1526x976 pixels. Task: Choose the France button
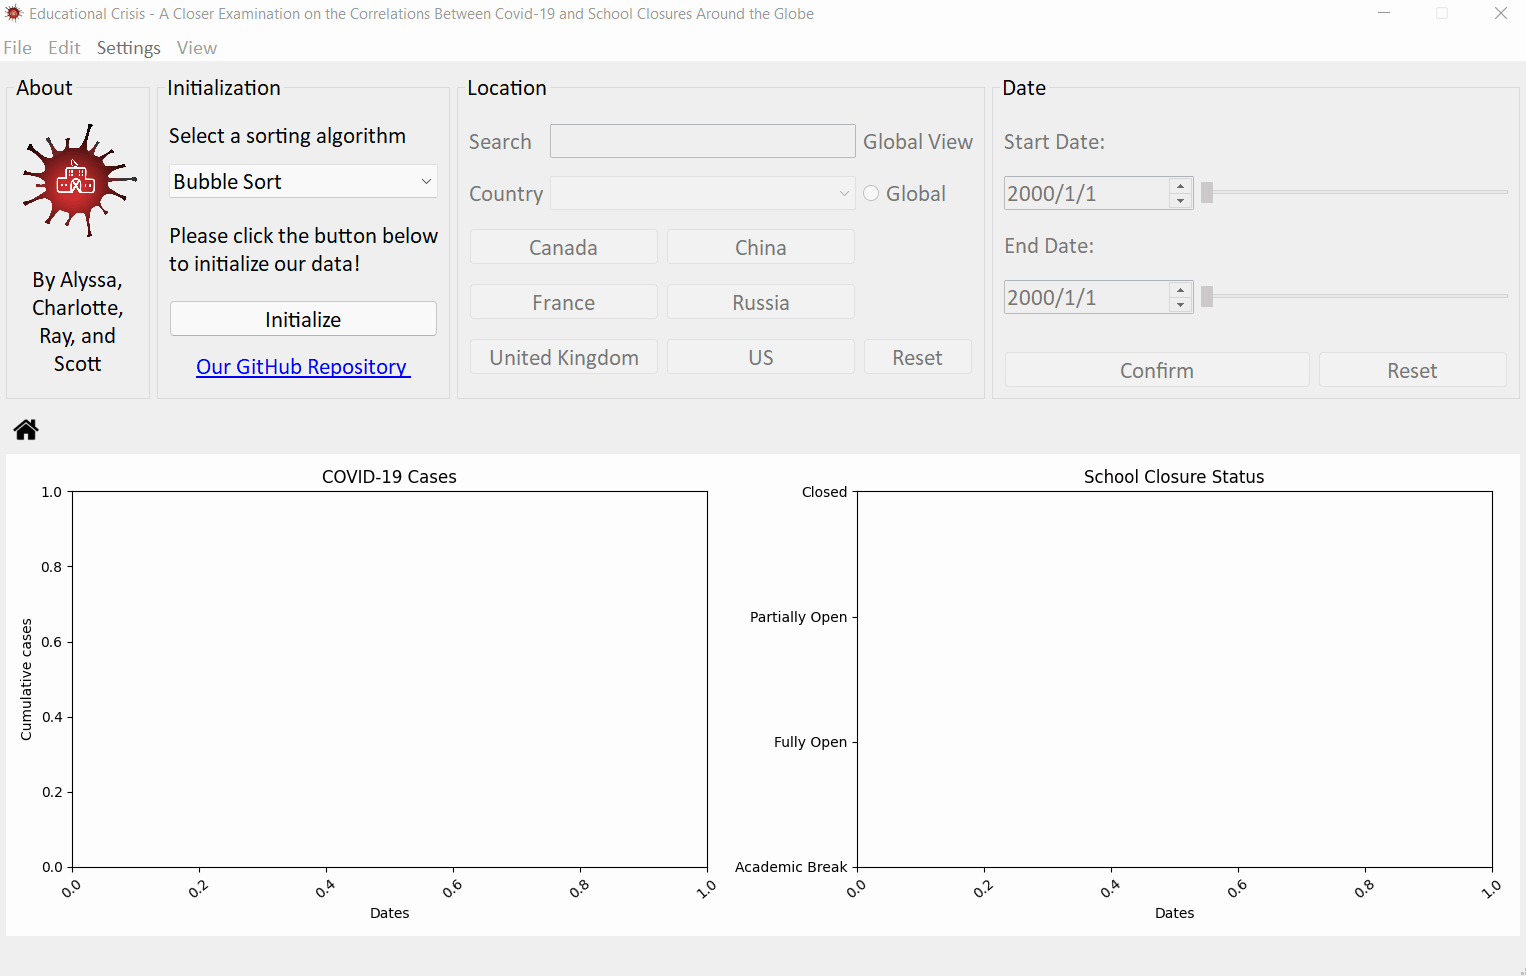[x=563, y=302]
